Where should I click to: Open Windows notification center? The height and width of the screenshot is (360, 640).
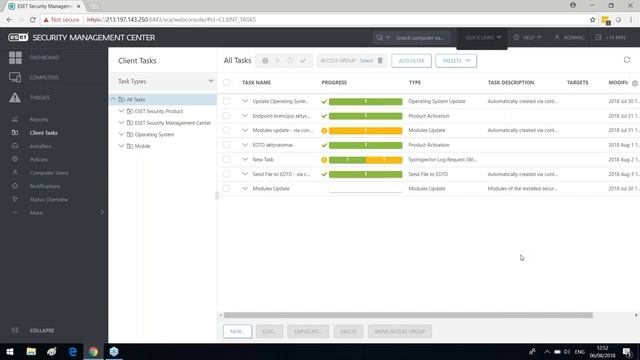point(627,351)
